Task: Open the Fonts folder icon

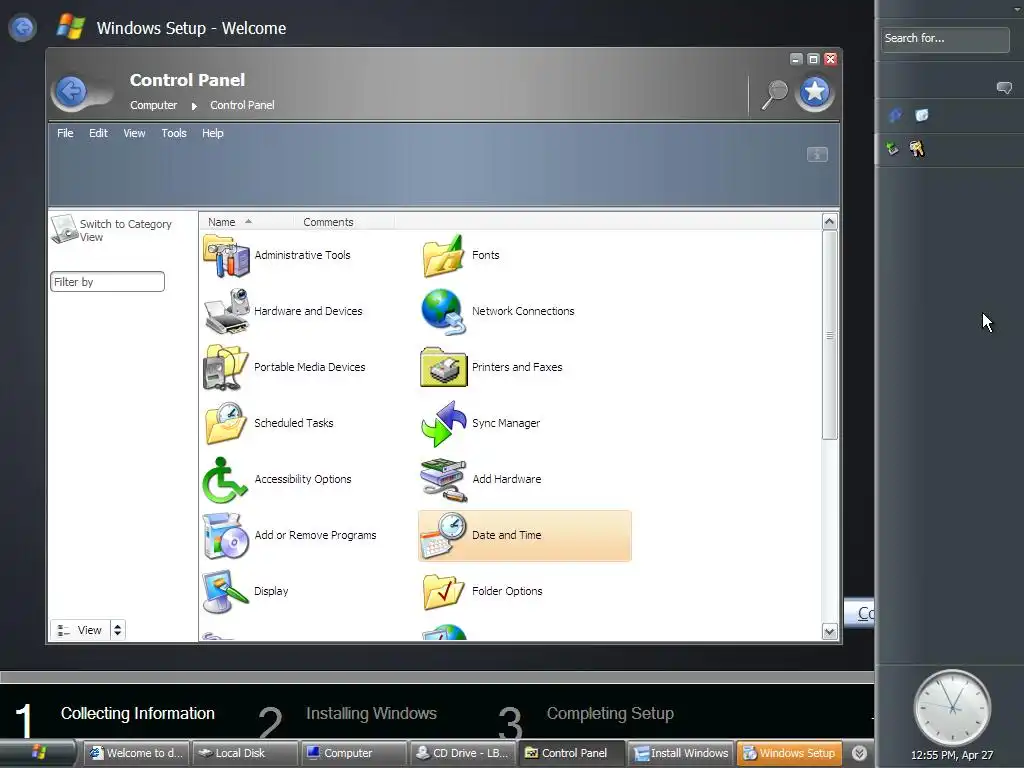Action: pos(443,255)
